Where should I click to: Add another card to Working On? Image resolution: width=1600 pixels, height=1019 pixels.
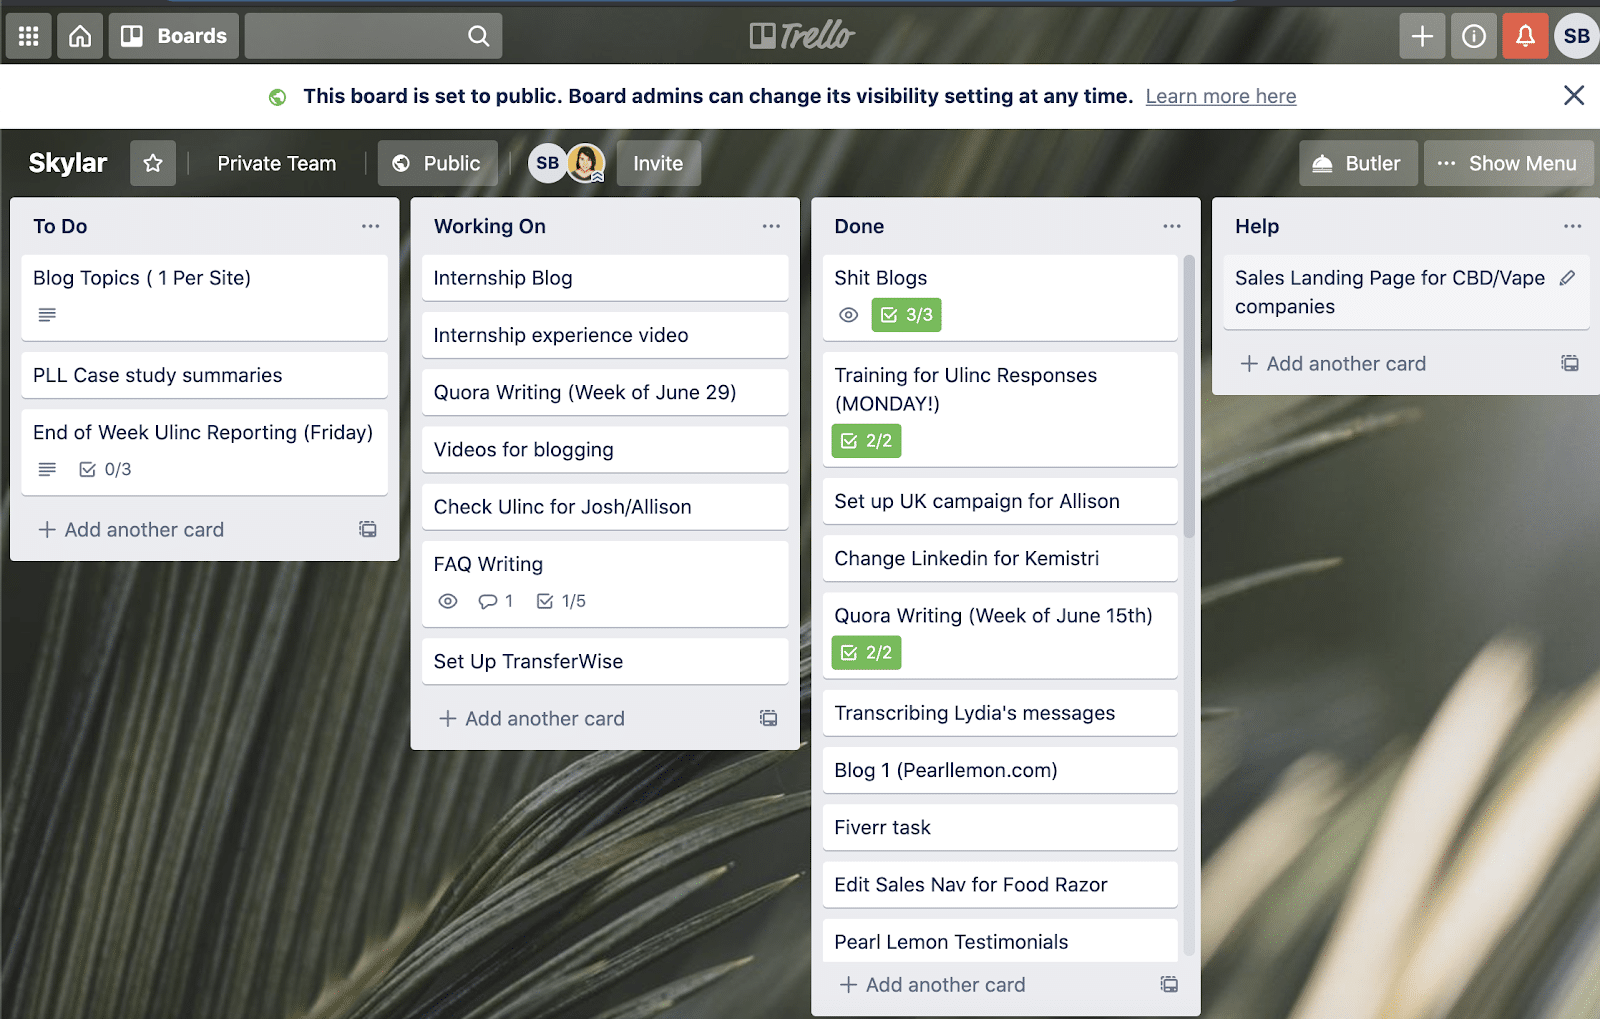pos(531,718)
